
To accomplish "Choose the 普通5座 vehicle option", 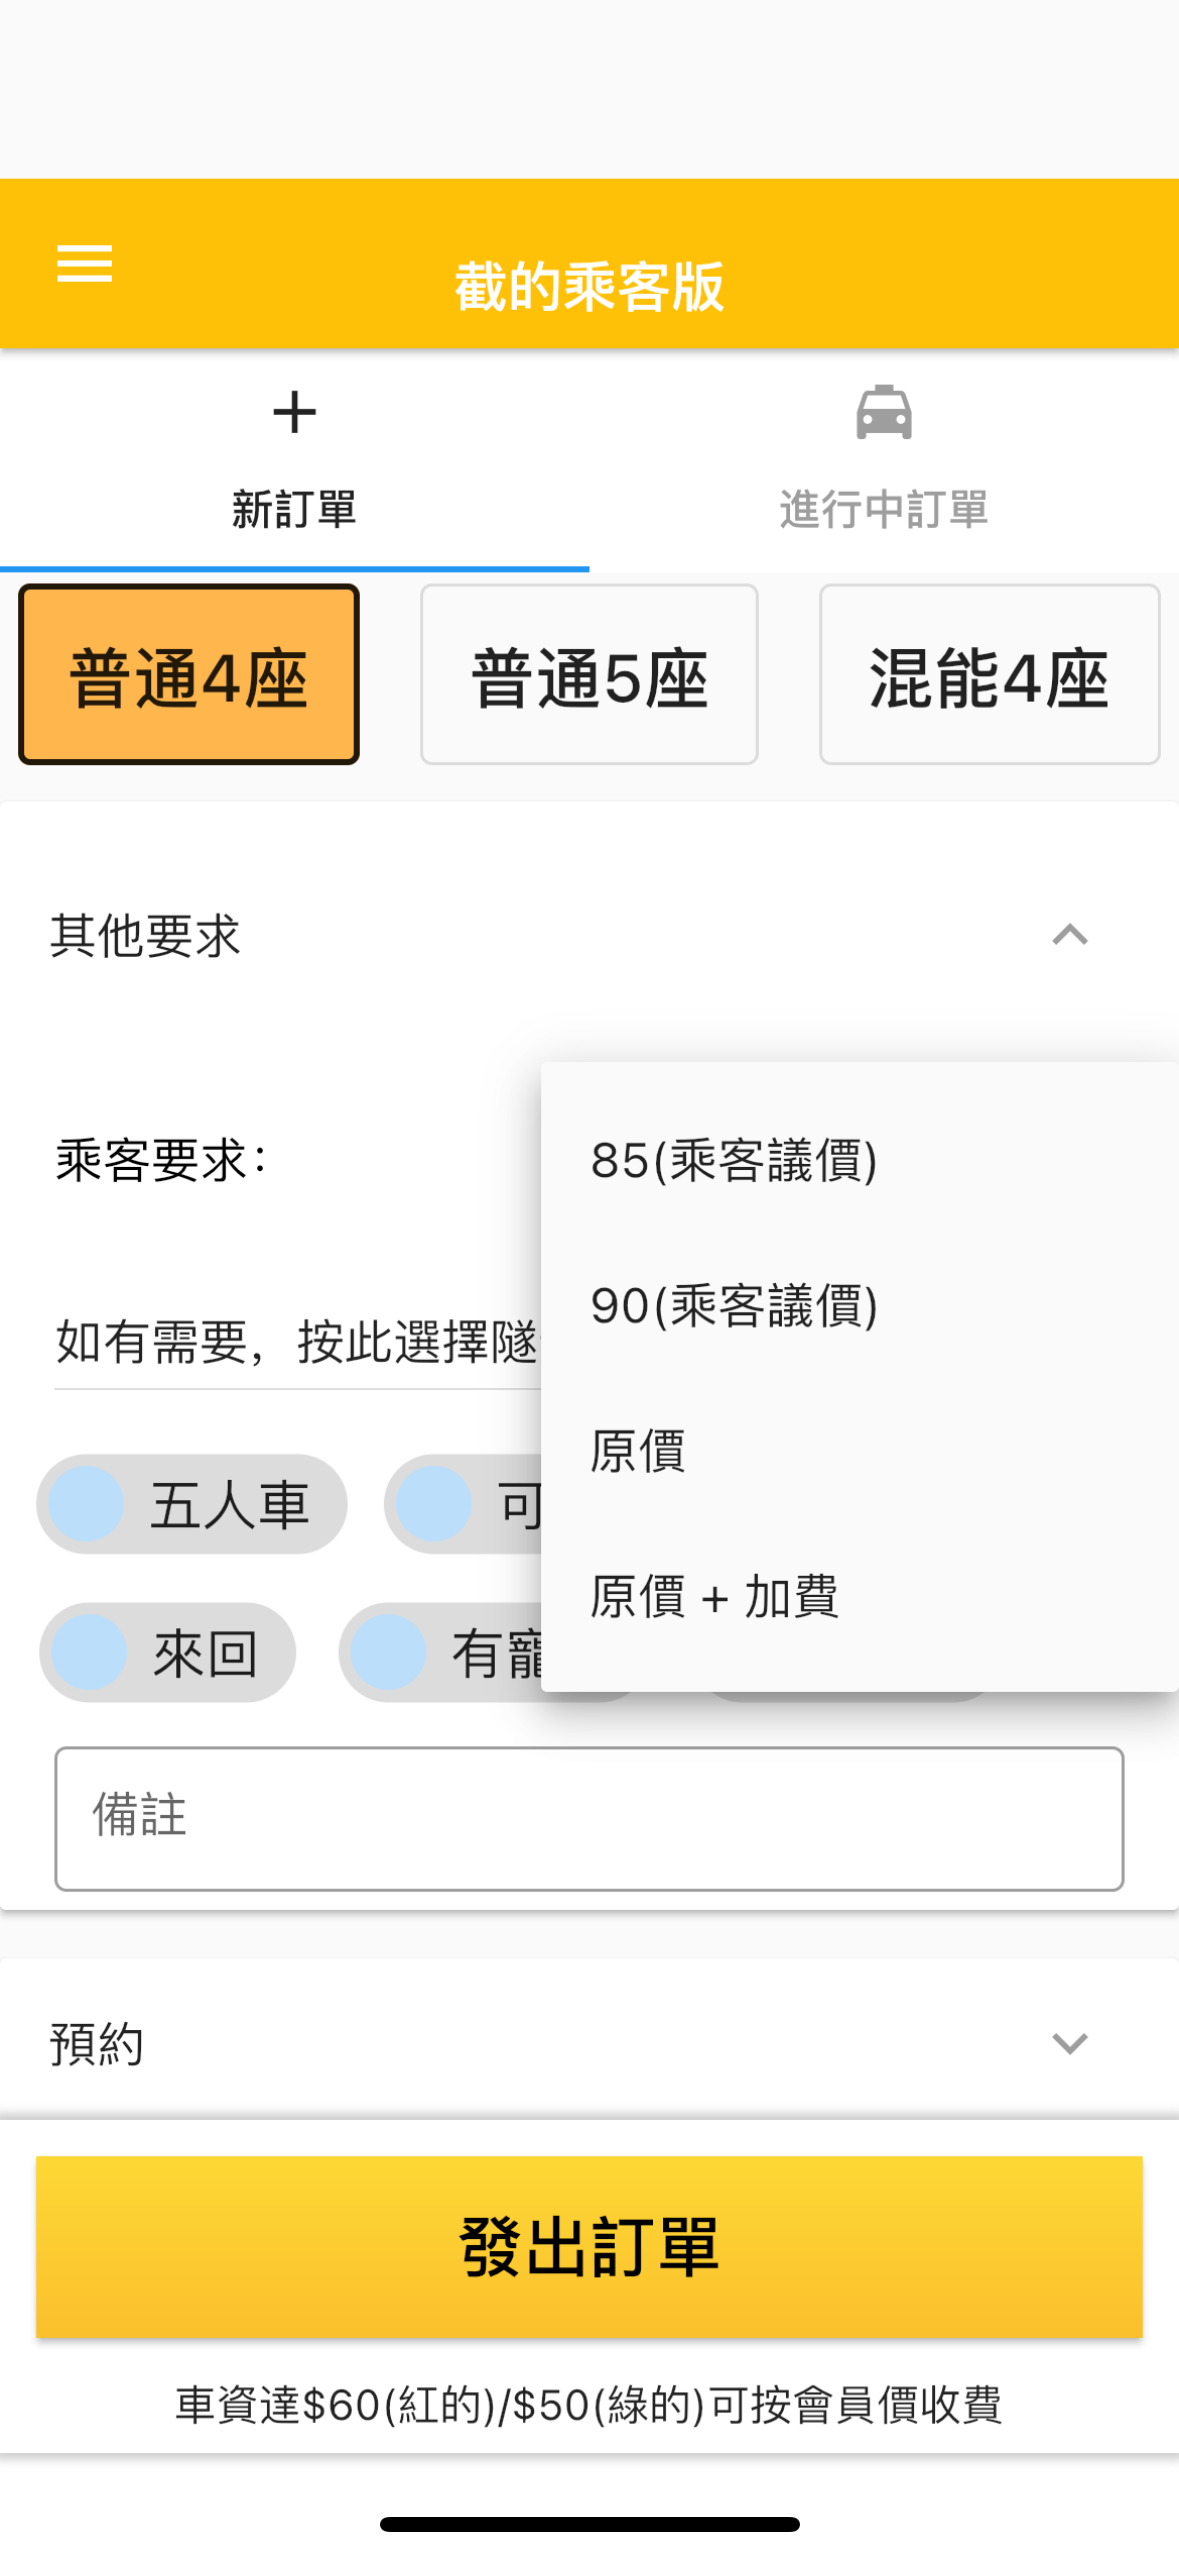I will point(589,675).
